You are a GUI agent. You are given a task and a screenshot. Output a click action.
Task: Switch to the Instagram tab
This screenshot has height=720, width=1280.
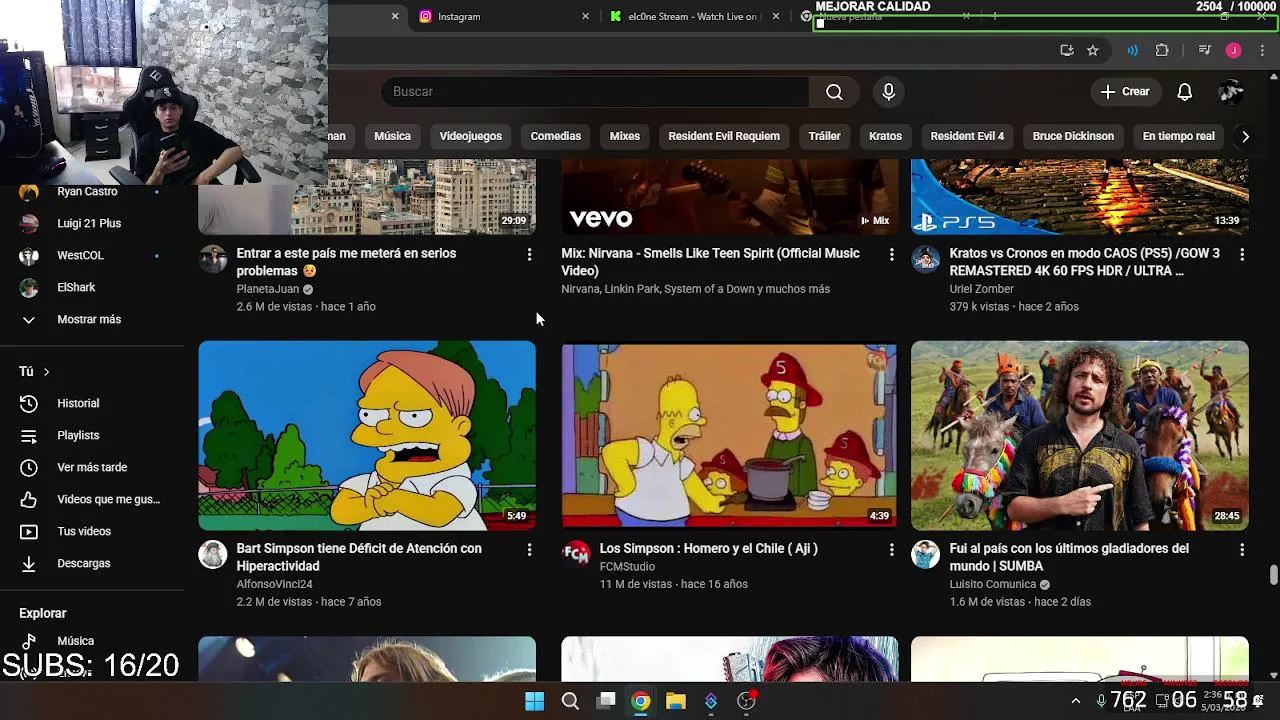[x=500, y=16]
